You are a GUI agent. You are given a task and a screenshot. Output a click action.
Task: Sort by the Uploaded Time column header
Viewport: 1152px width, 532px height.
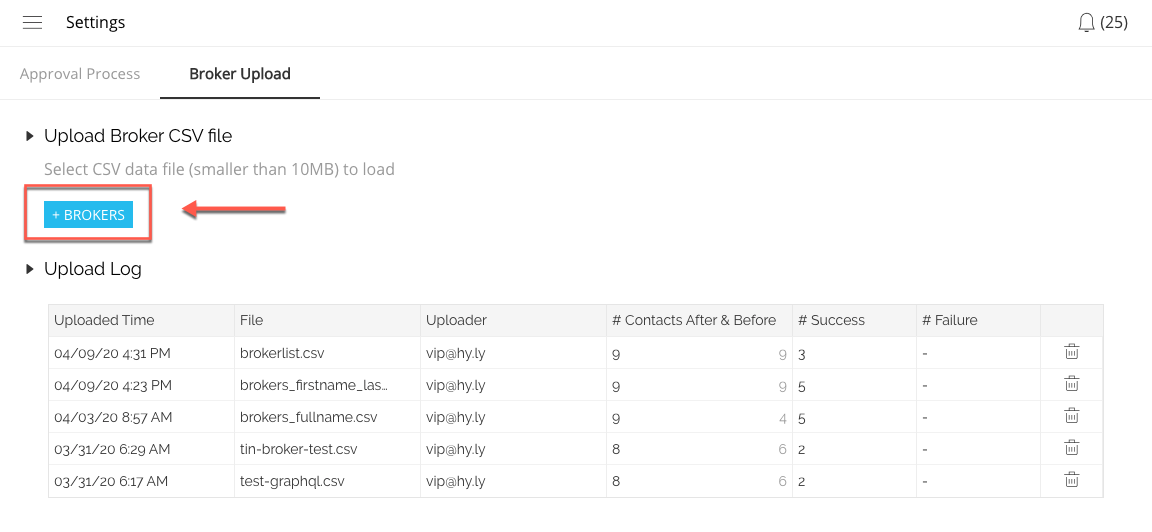tap(104, 320)
